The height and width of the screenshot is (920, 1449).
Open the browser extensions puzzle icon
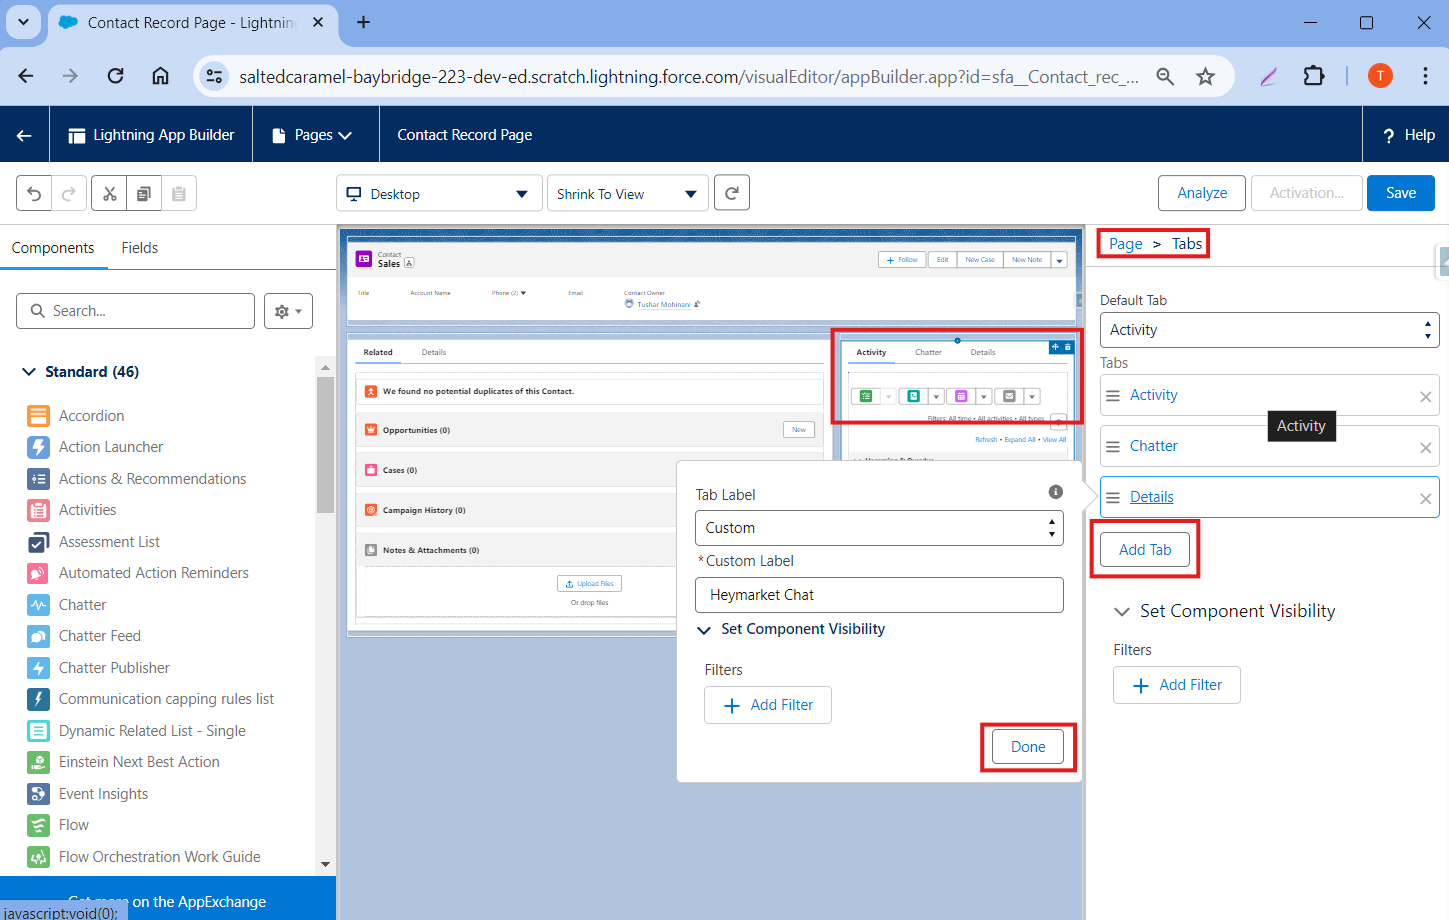(1314, 76)
